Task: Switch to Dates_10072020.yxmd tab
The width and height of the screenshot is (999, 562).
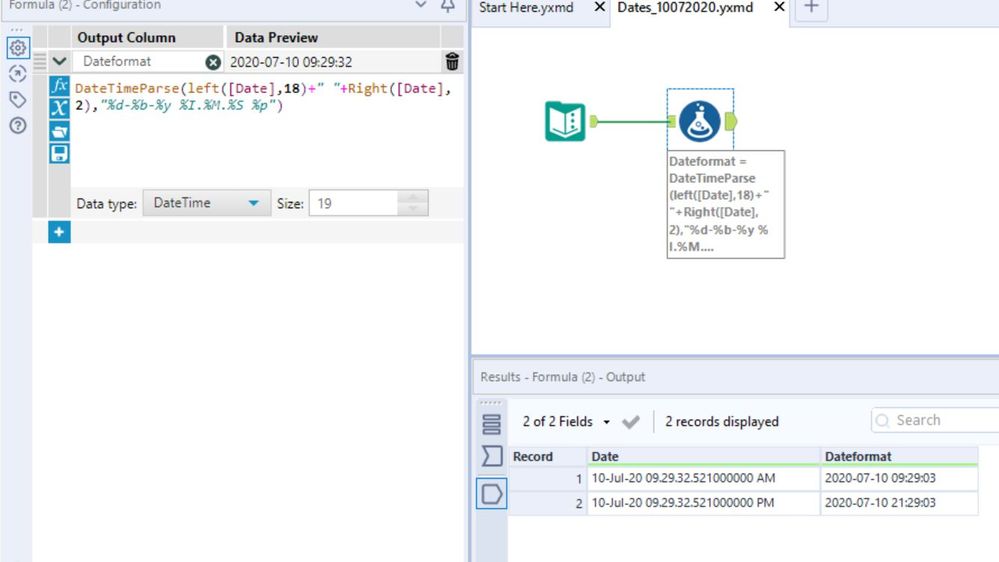Action: click(x=685, y=8)
